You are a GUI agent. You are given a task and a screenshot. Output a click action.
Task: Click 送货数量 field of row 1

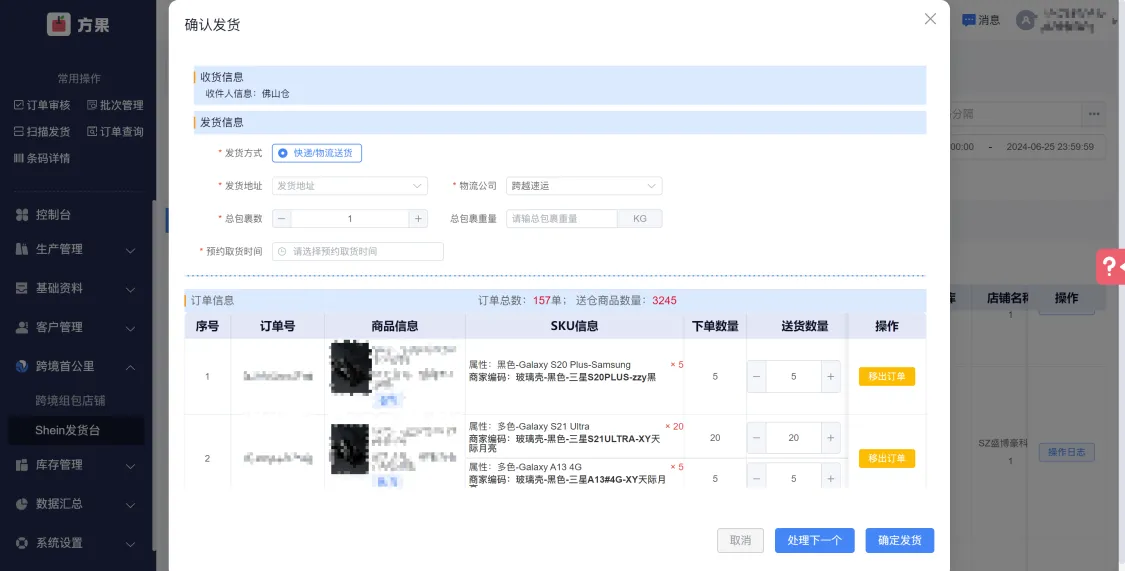pyautogui.click(x=794, y=377)
